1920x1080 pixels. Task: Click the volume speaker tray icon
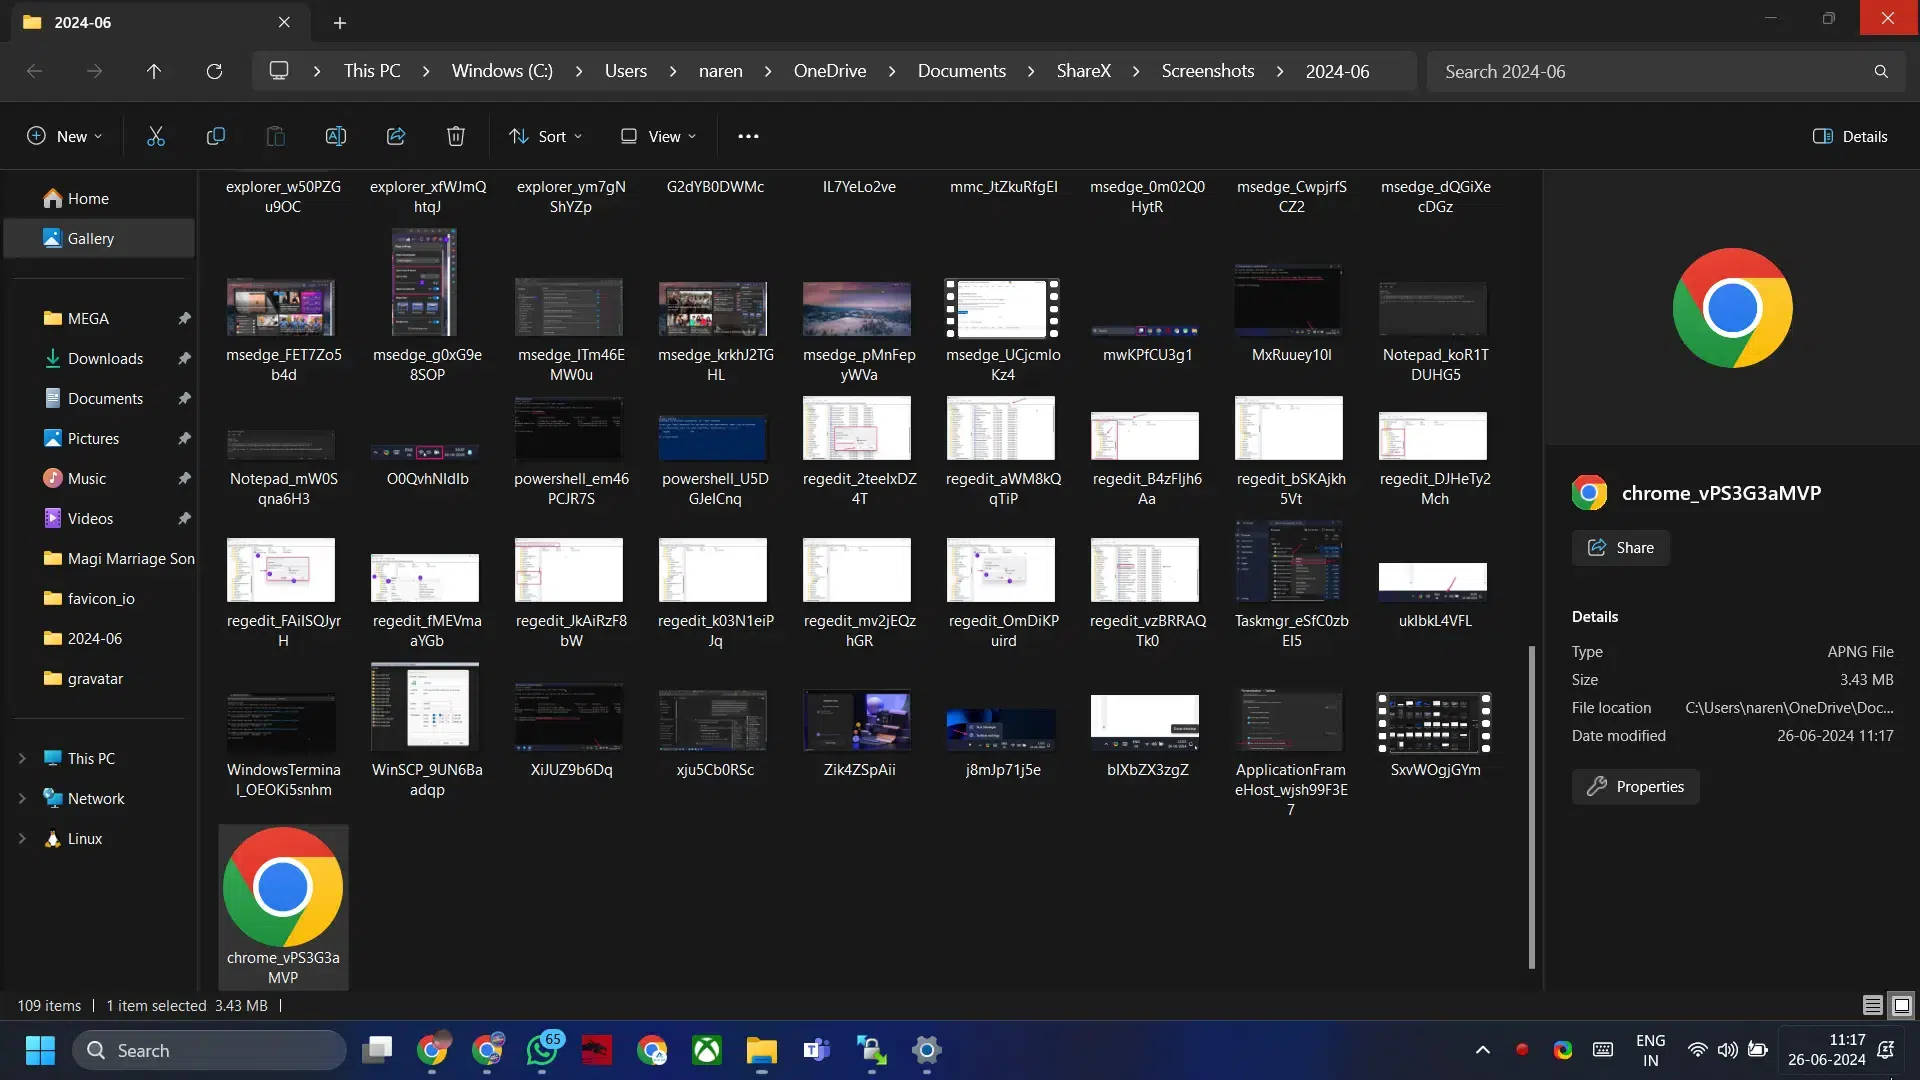click(1727, 1050)
